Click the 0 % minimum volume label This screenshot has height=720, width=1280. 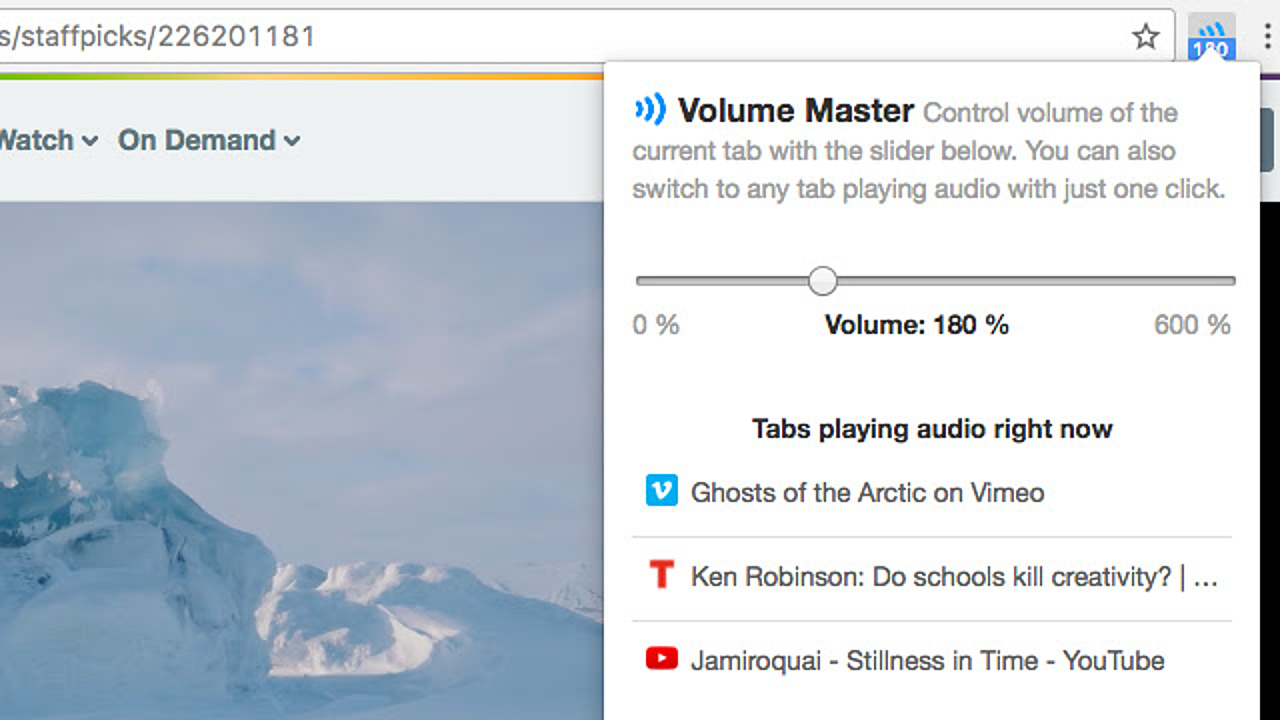click(656, 325)
